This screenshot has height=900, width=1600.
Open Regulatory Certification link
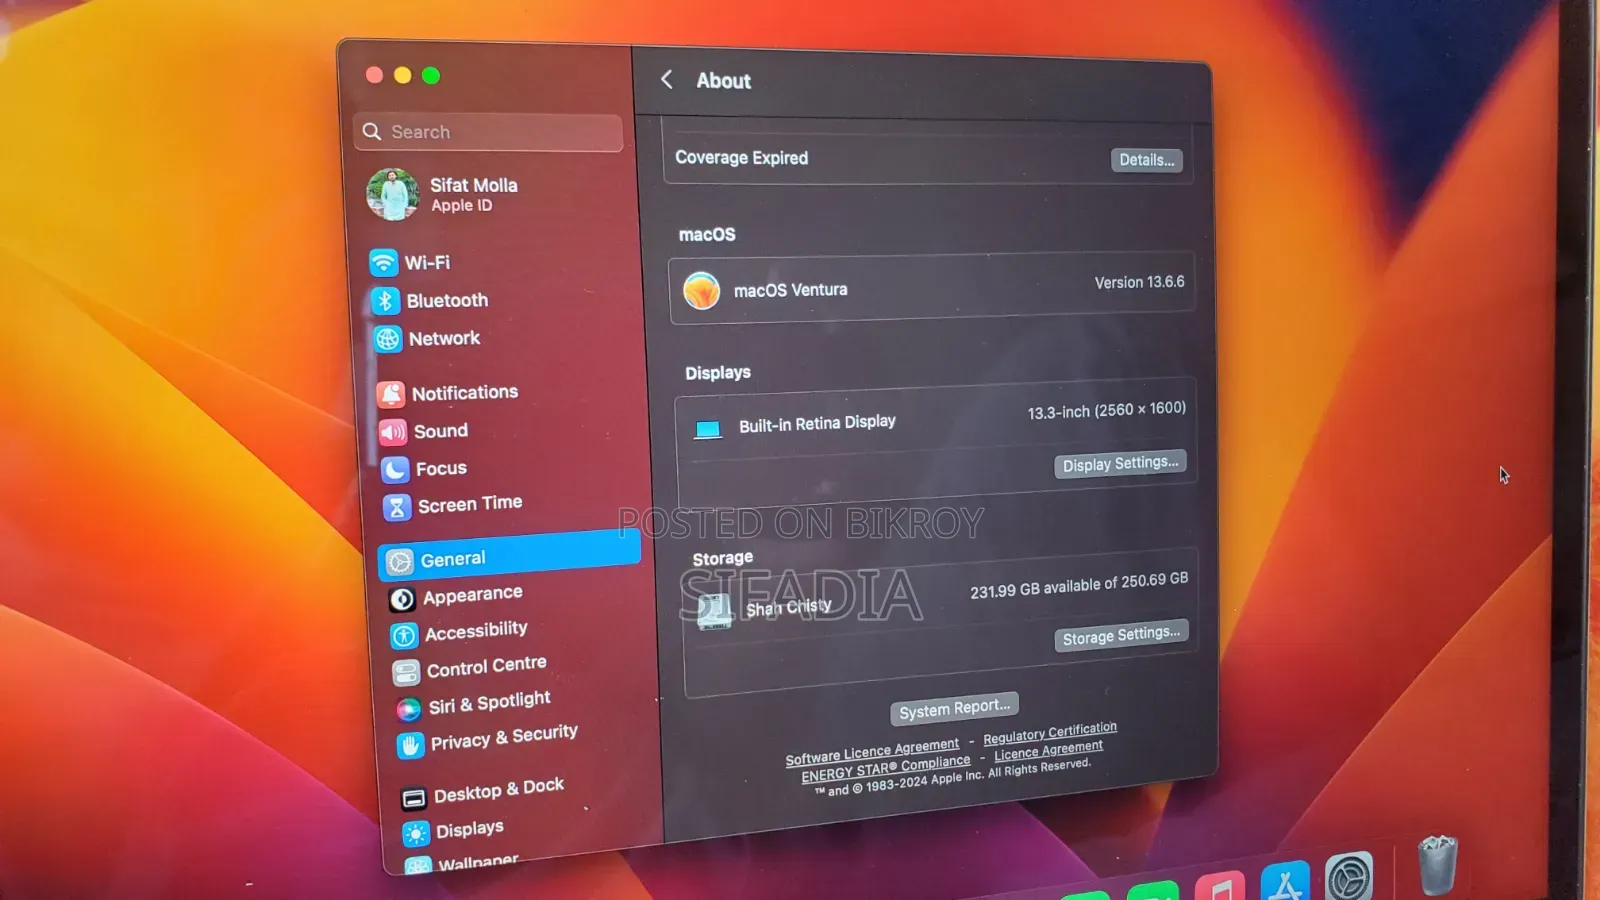pyautogui.click(x=1050, y=733)
